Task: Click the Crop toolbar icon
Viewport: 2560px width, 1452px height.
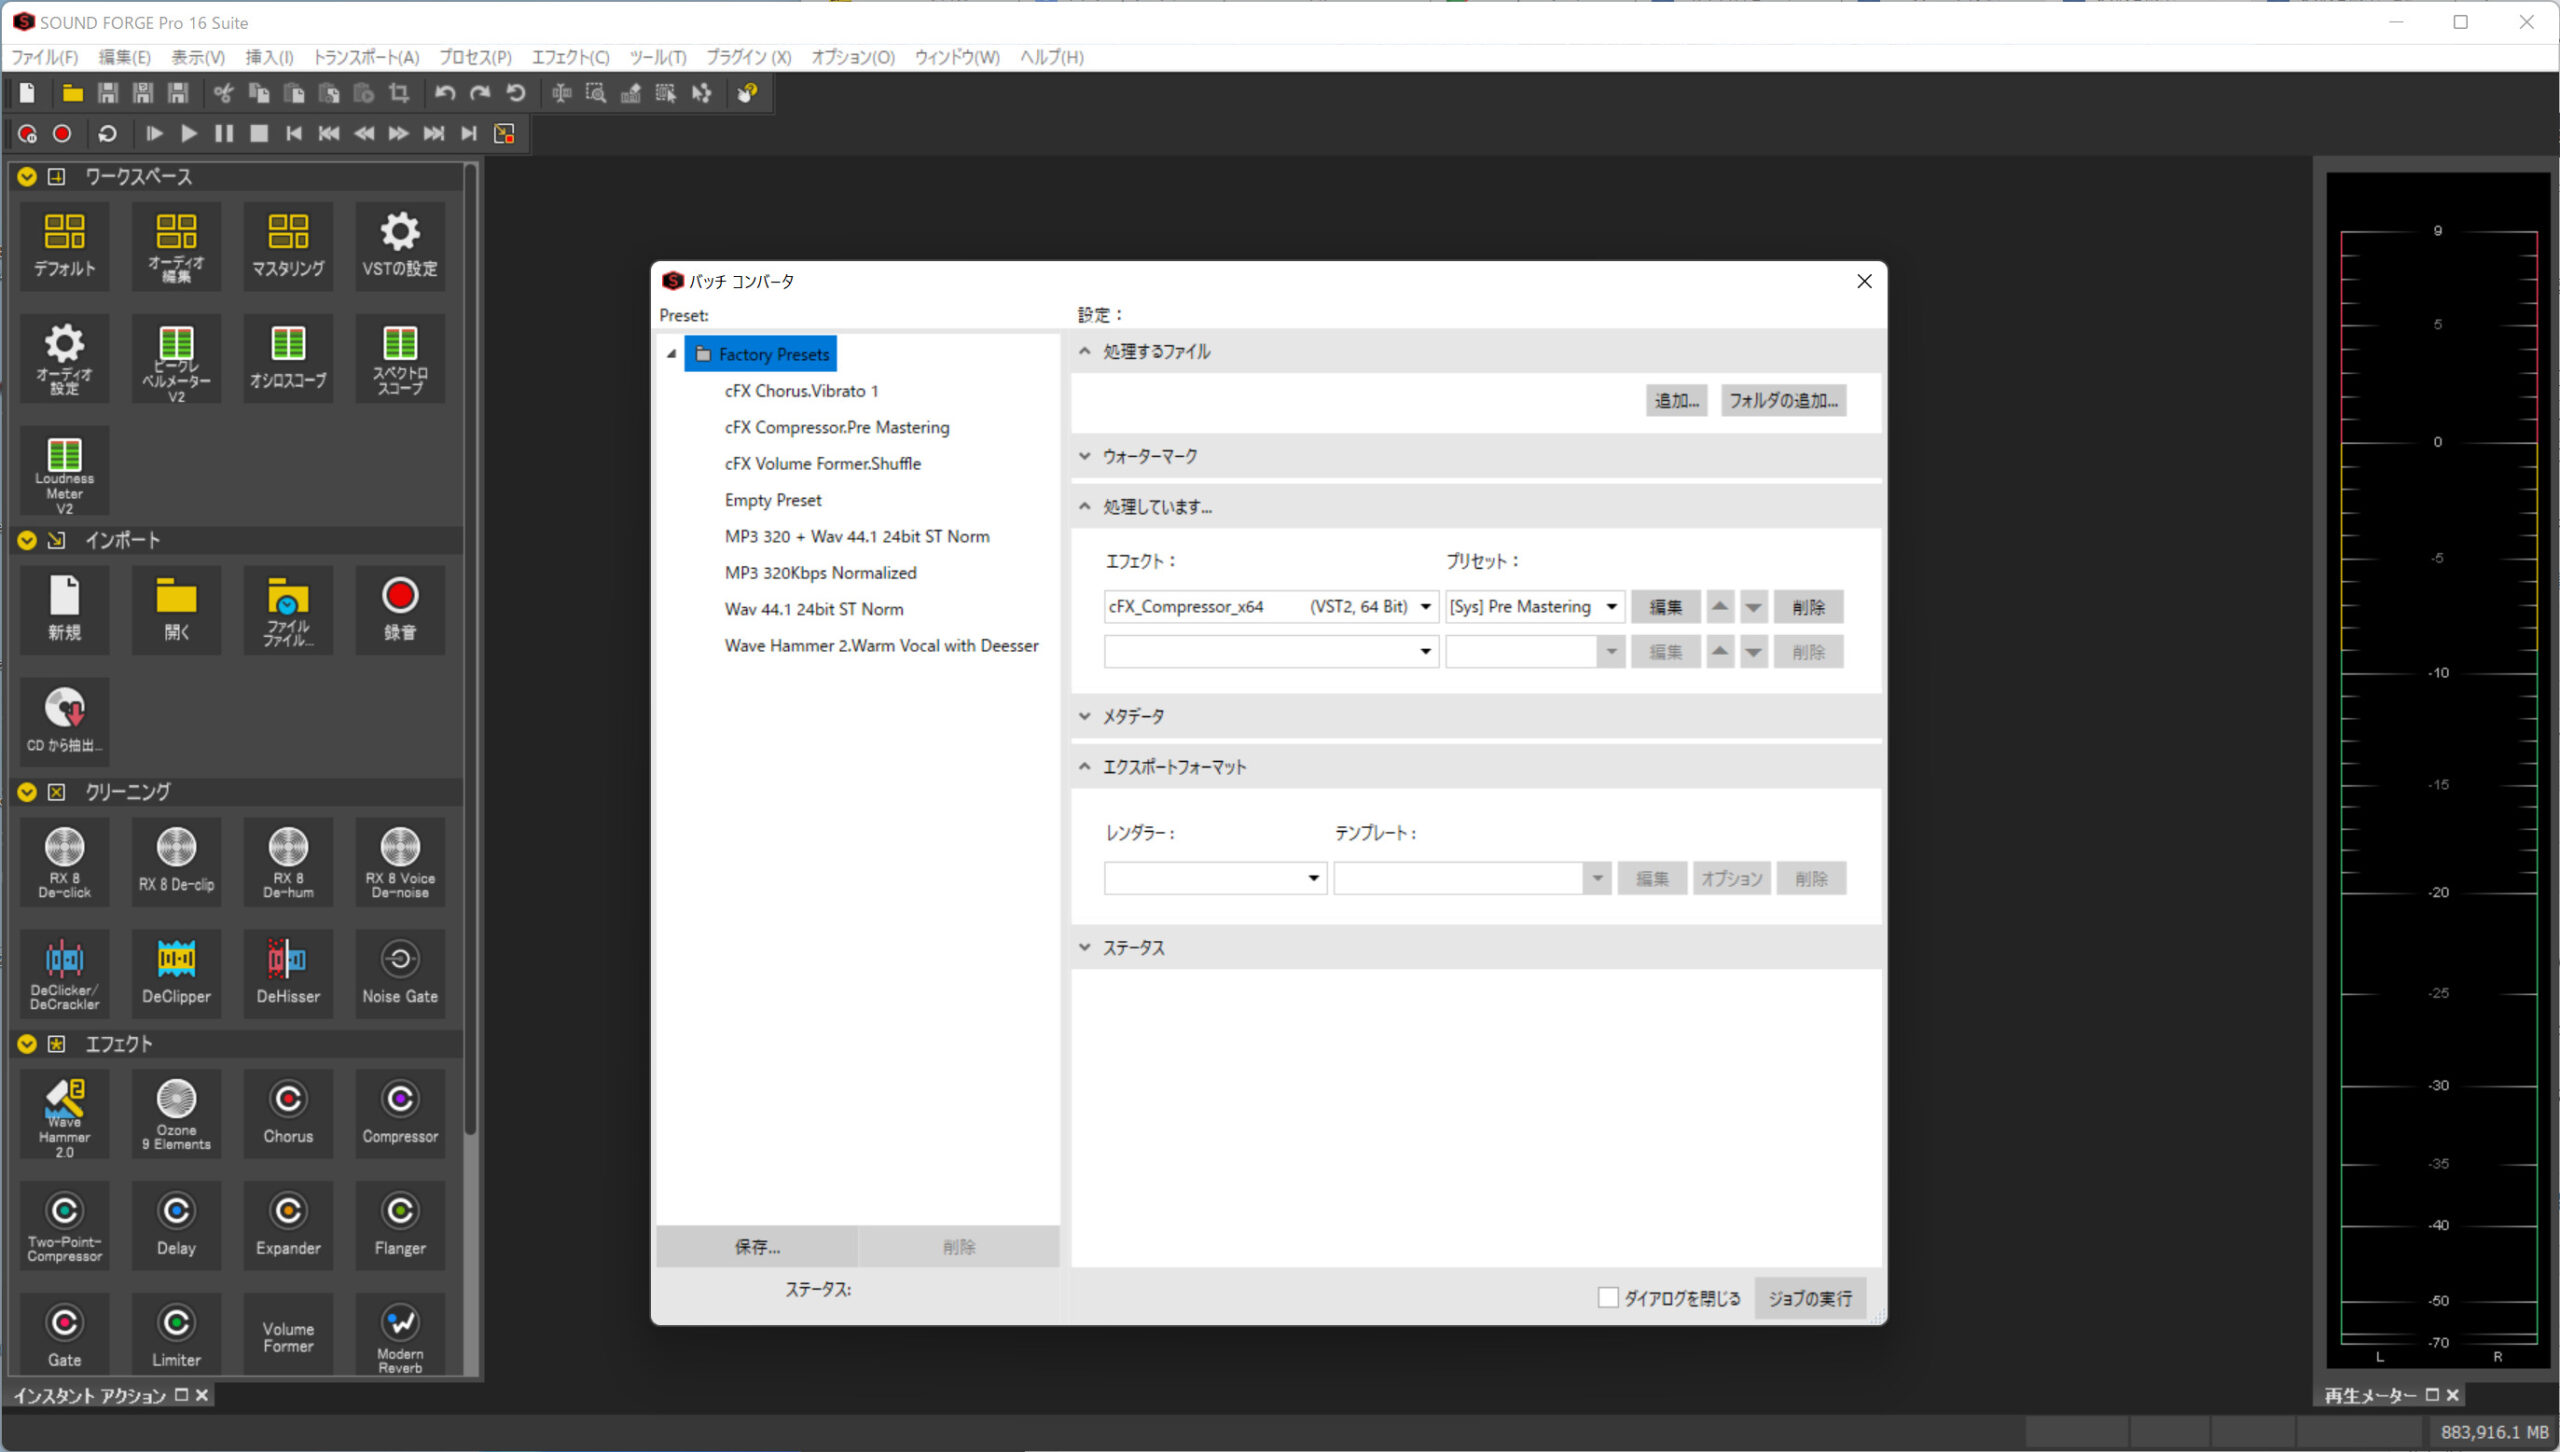Action: tap(399, 93)
